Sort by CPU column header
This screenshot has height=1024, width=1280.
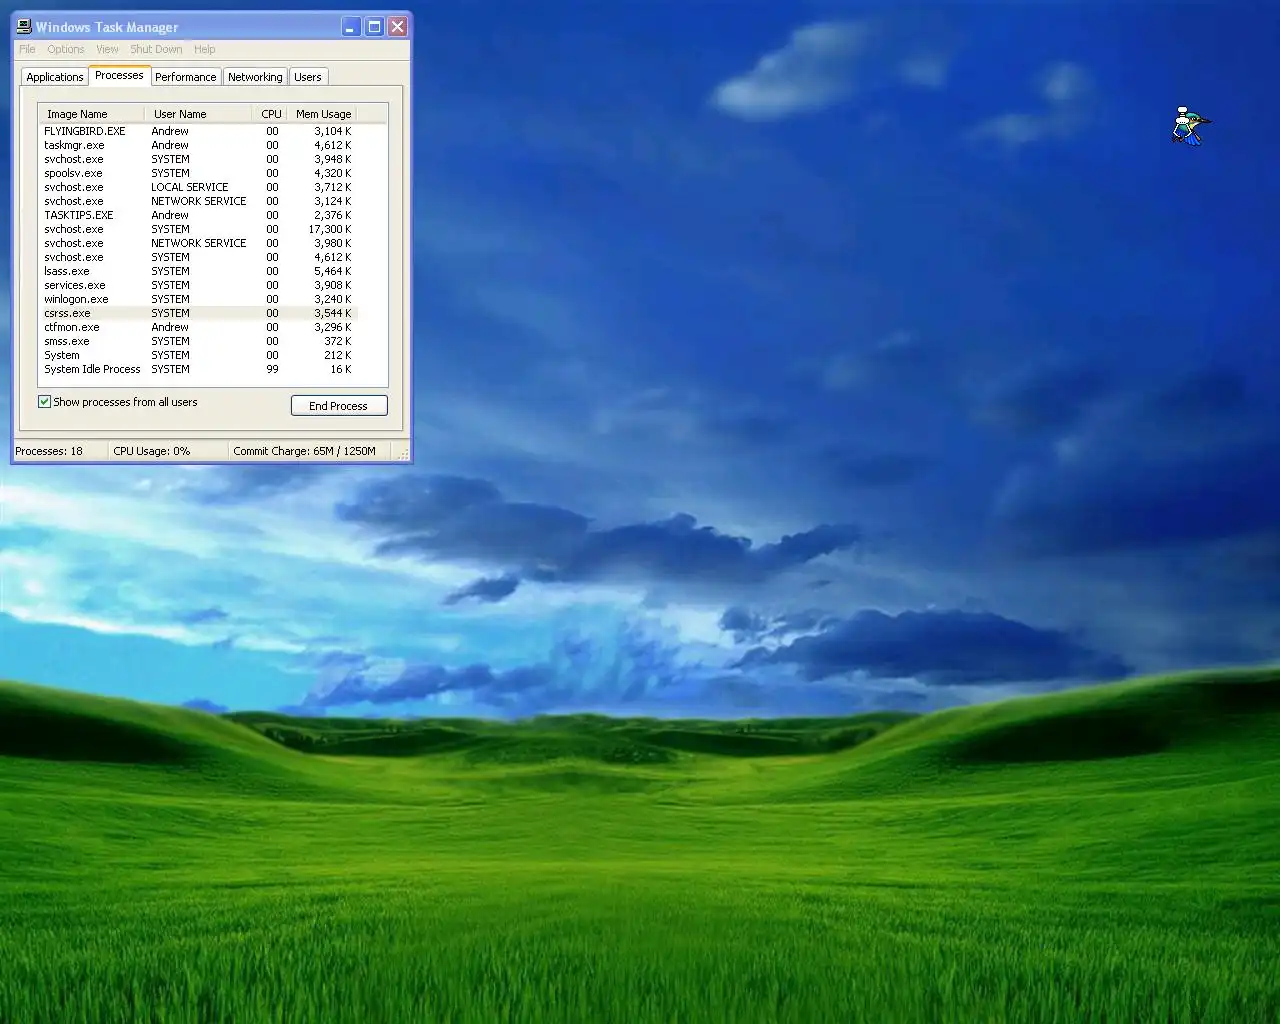click(x=270, y=114)
